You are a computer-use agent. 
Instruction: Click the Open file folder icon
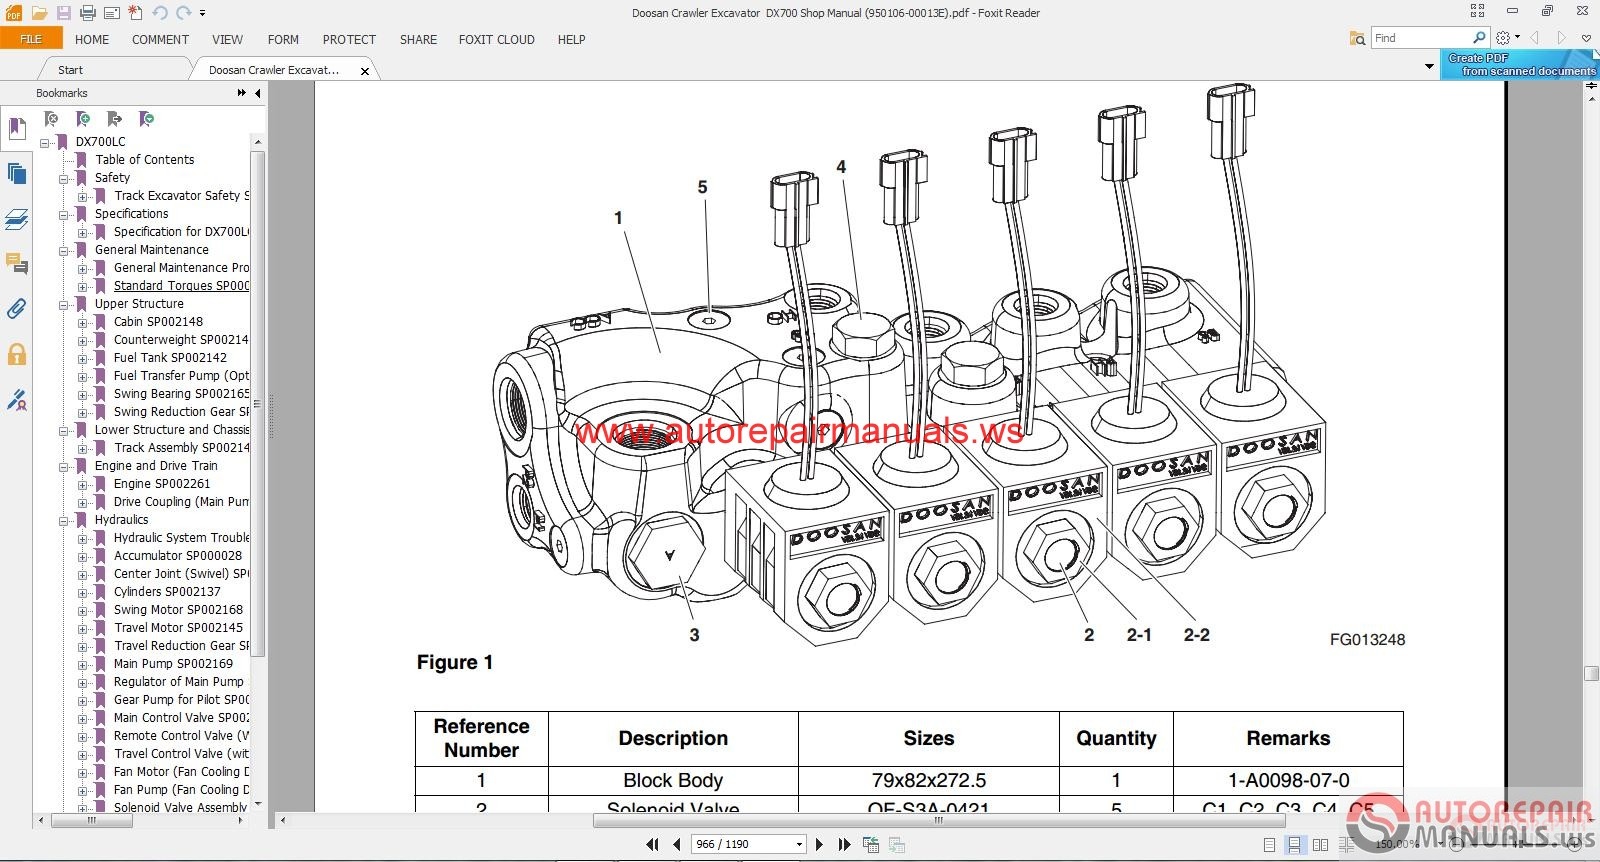pos(39,13)
